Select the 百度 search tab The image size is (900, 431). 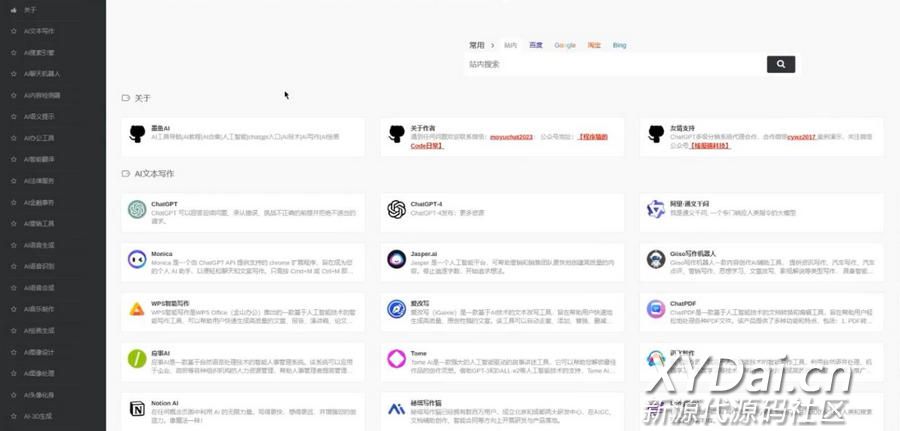[x=536, y=45]
